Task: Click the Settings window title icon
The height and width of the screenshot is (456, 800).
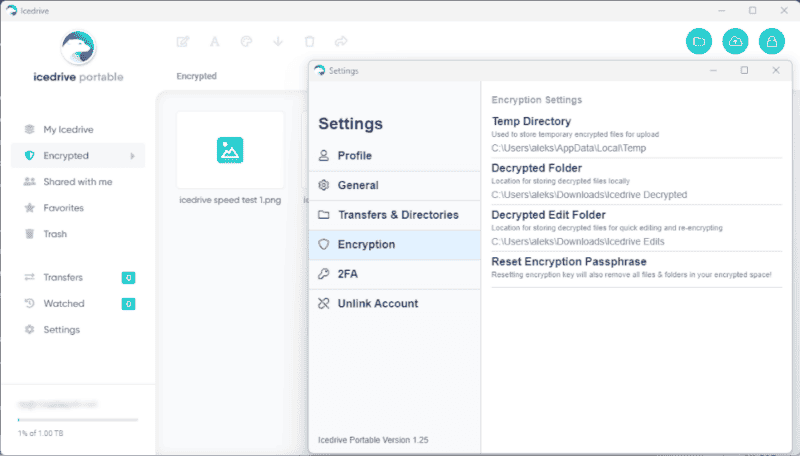Action: [320, 70]
